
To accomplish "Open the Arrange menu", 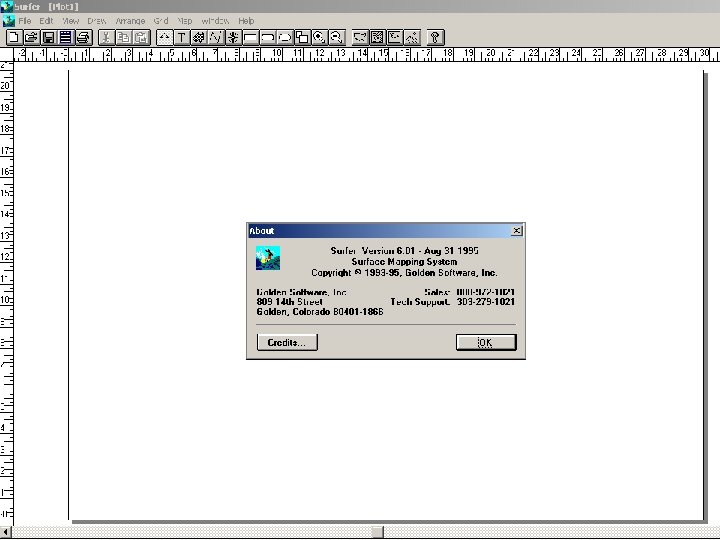I will pyautogui.click(x=130, y=21).
